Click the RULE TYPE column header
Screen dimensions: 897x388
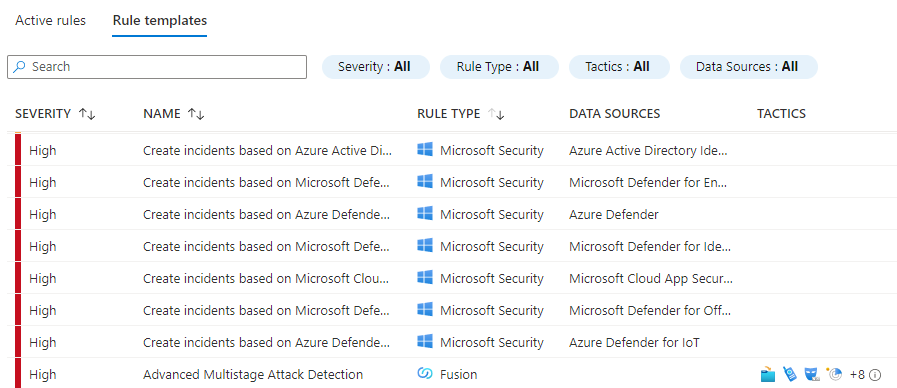(x=448, y=114)
